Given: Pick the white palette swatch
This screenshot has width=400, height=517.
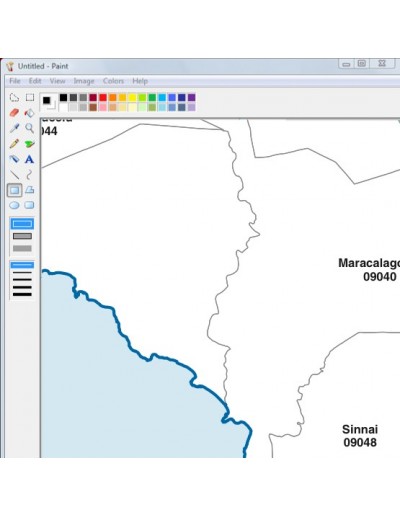Looking at the screenshot, I should tap(63, 107).
